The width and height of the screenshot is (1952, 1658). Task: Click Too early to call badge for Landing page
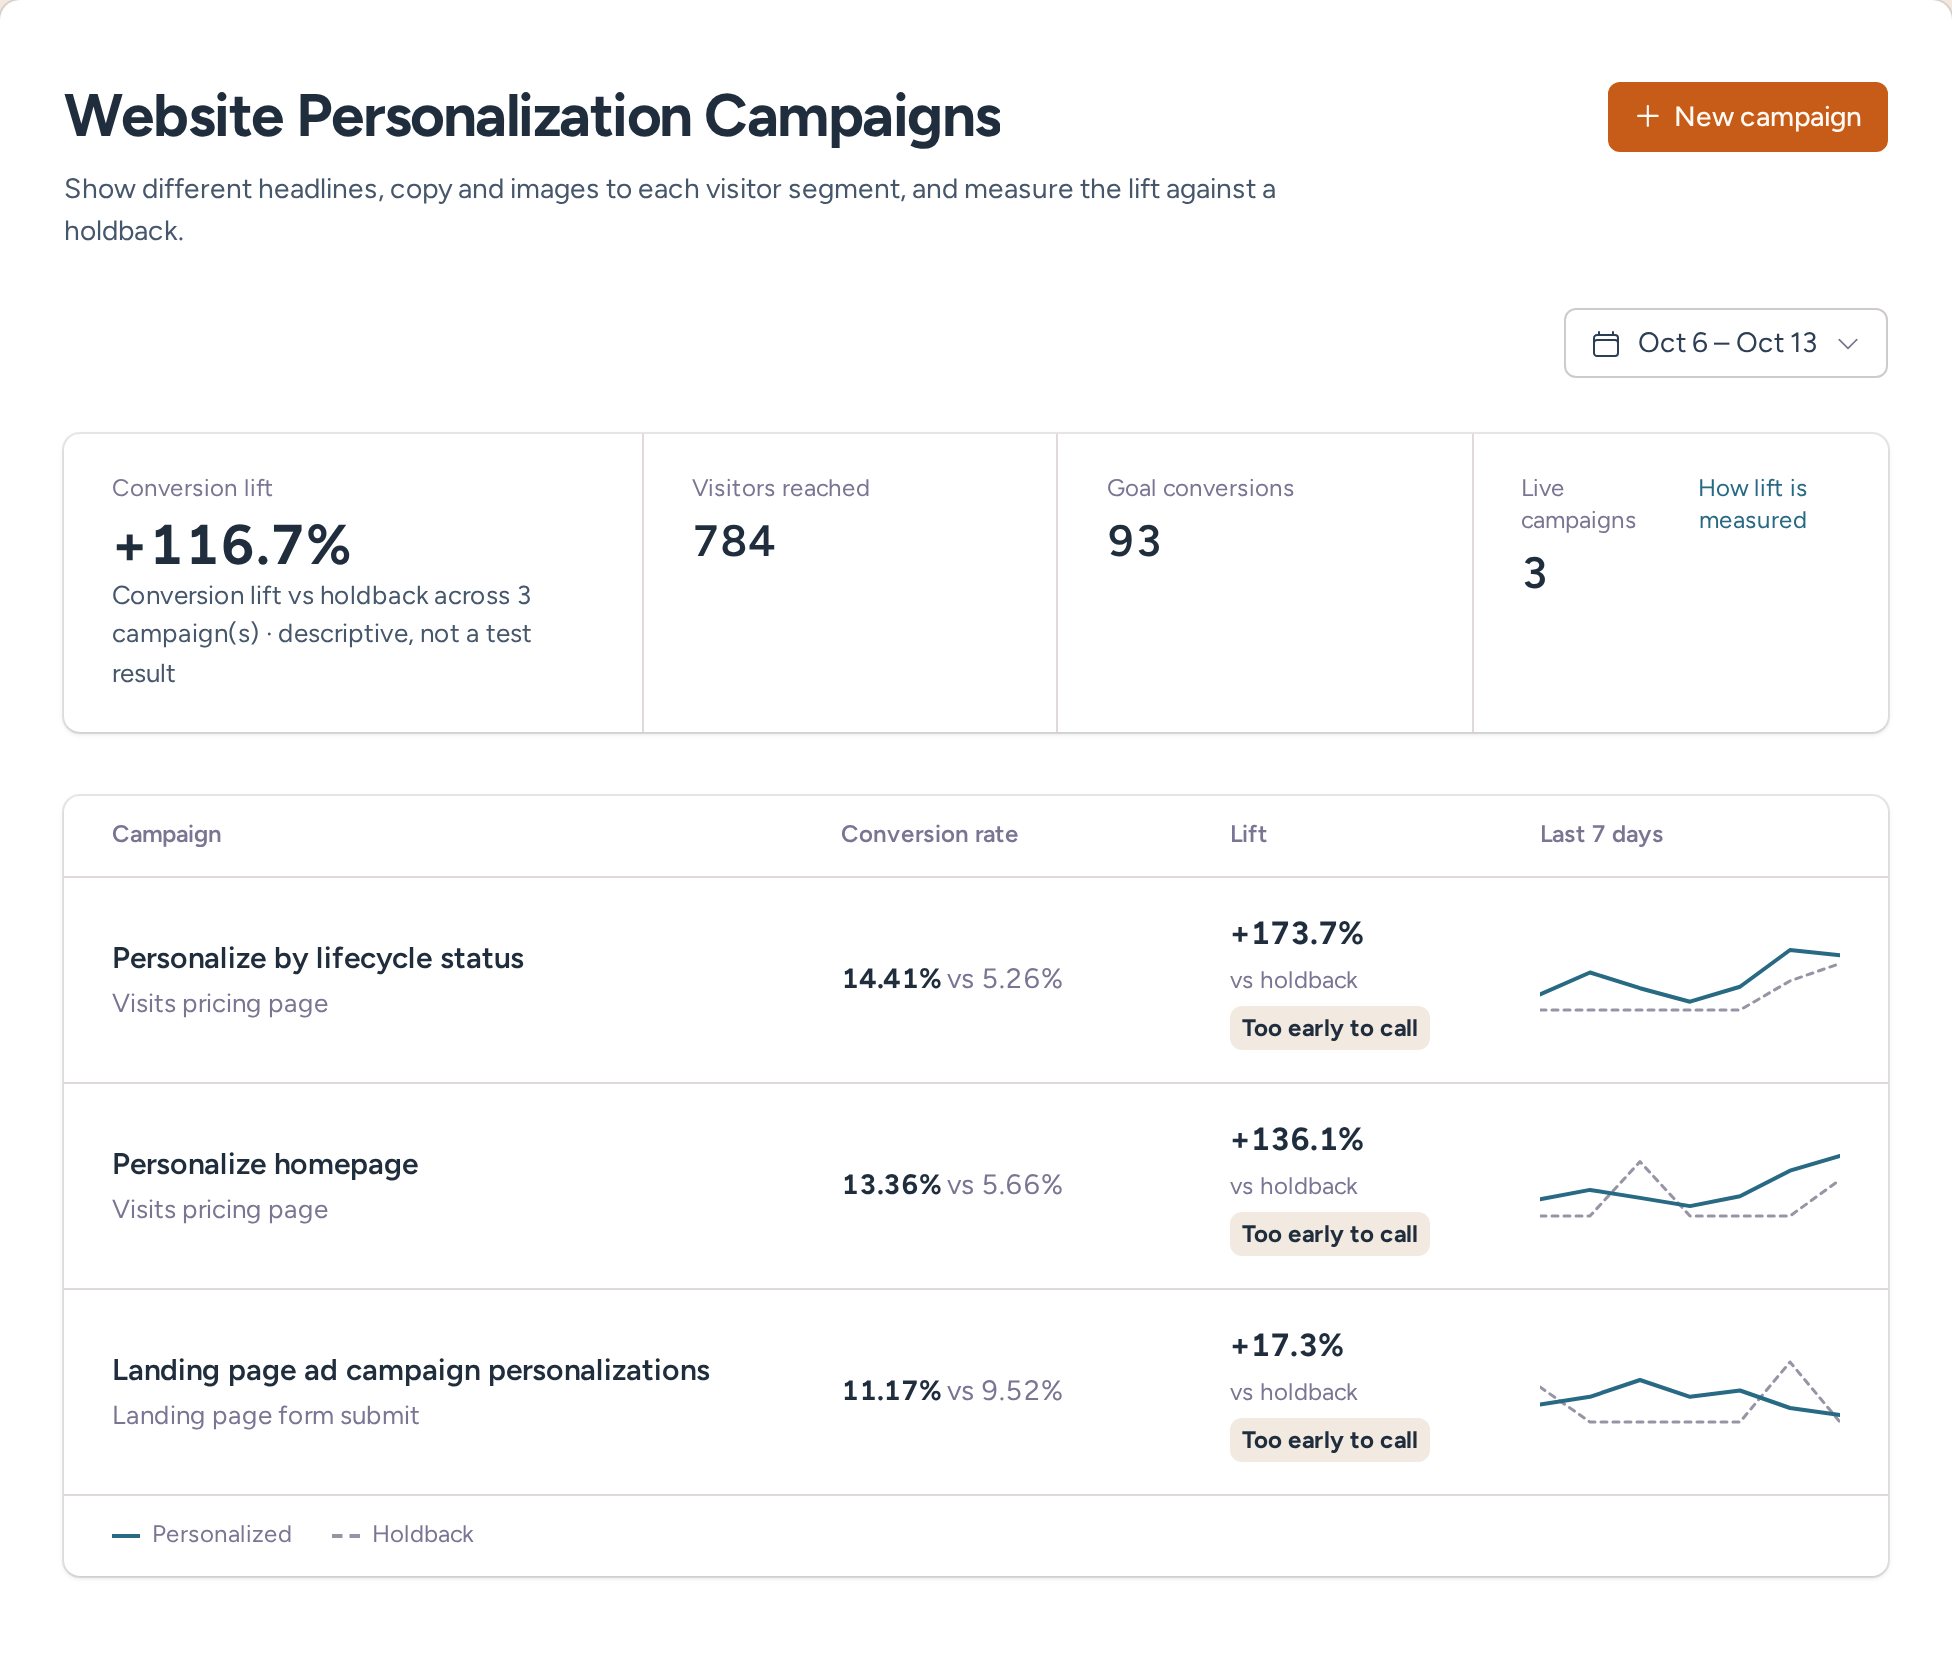[x=1330, y=1440]
